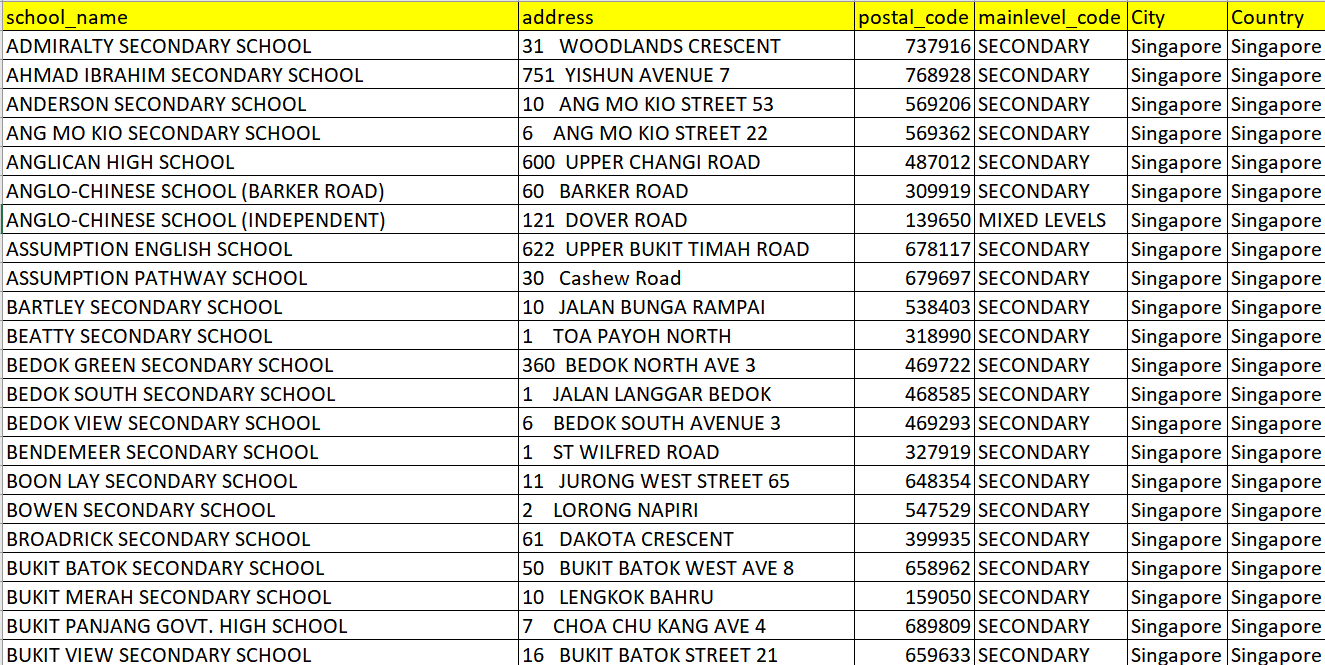Select postal code 159050 cell
This screenshot has height=665, width=1325.
pyautogui.click(x=915, y=597)
